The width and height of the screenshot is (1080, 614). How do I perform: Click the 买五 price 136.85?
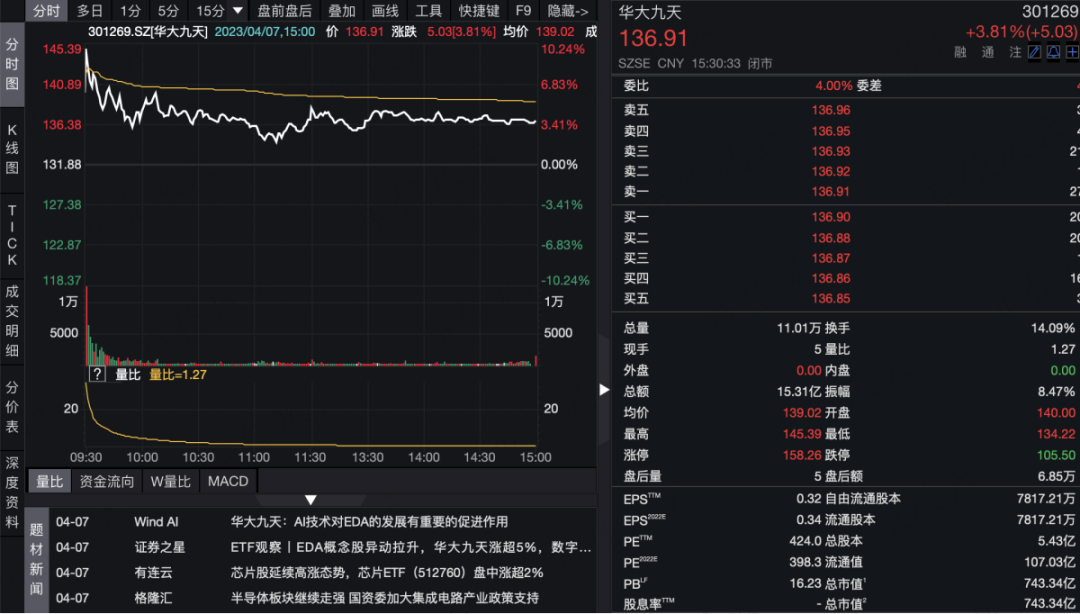[x=831, y=298]
